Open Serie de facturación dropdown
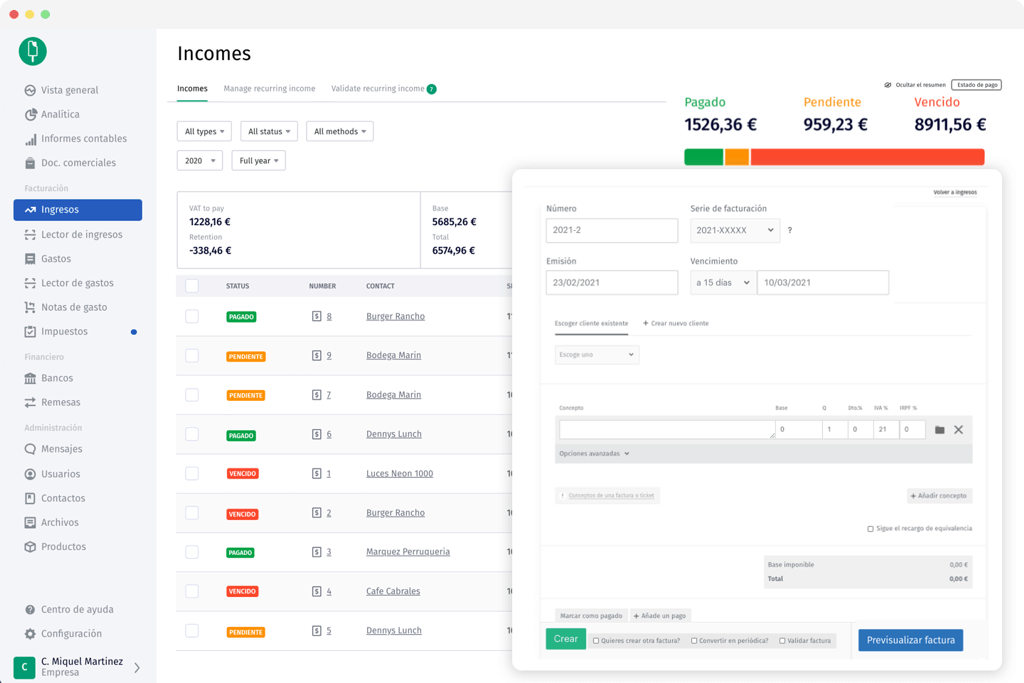 pyautogui.click(x=734, y=230)
